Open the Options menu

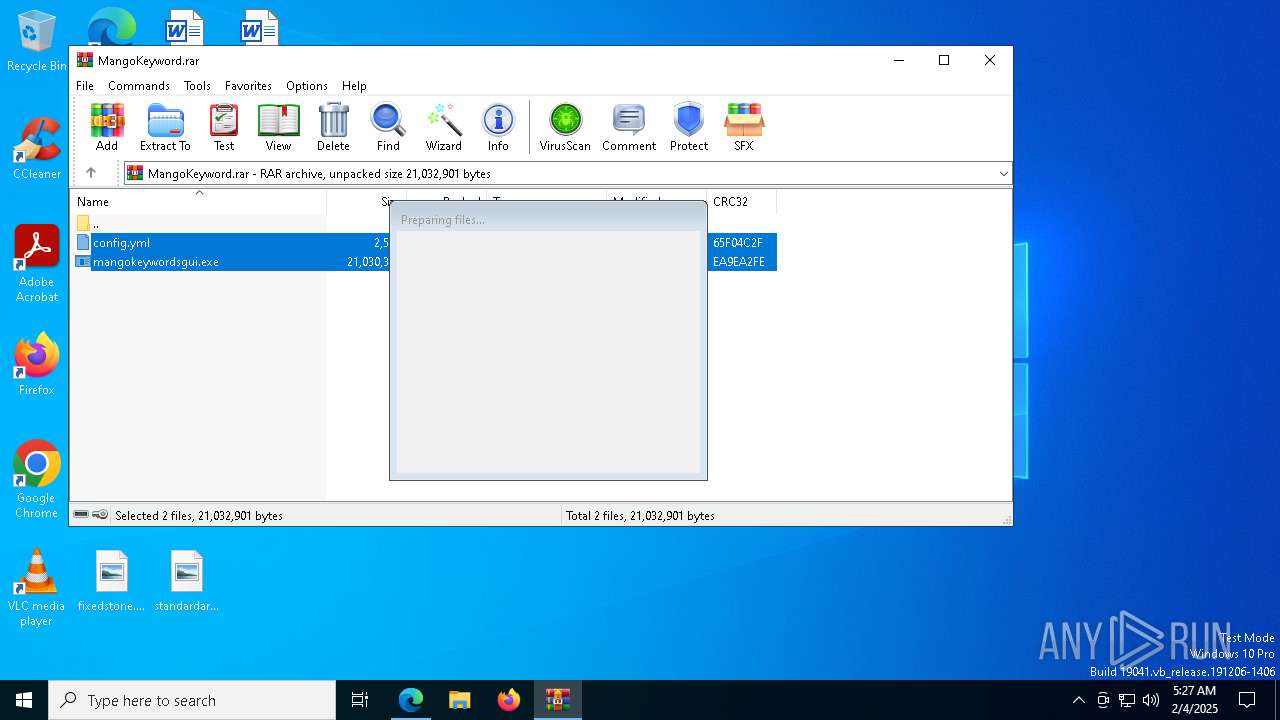coord(307,86)
